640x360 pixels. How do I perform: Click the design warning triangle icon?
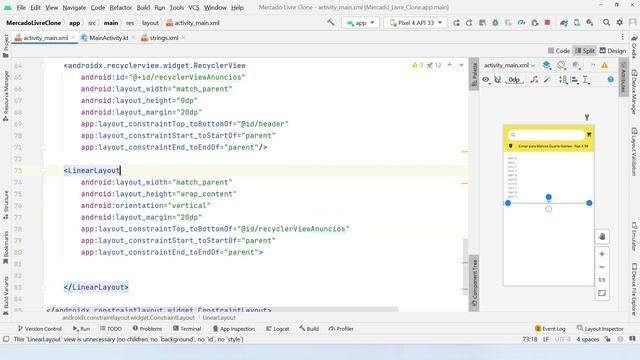(x=604, y=65)
